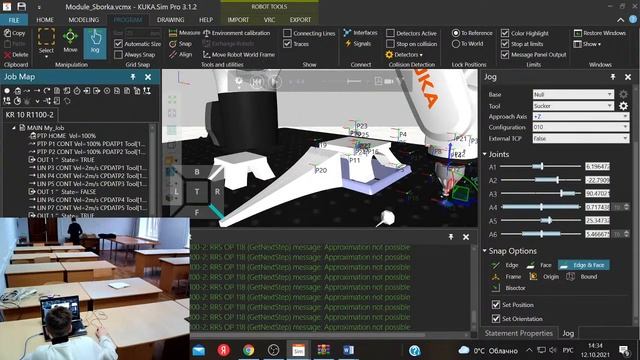Screen dimensions: 640x360
Task: Select To Reference radio button
Action: (x=456, y=33)
